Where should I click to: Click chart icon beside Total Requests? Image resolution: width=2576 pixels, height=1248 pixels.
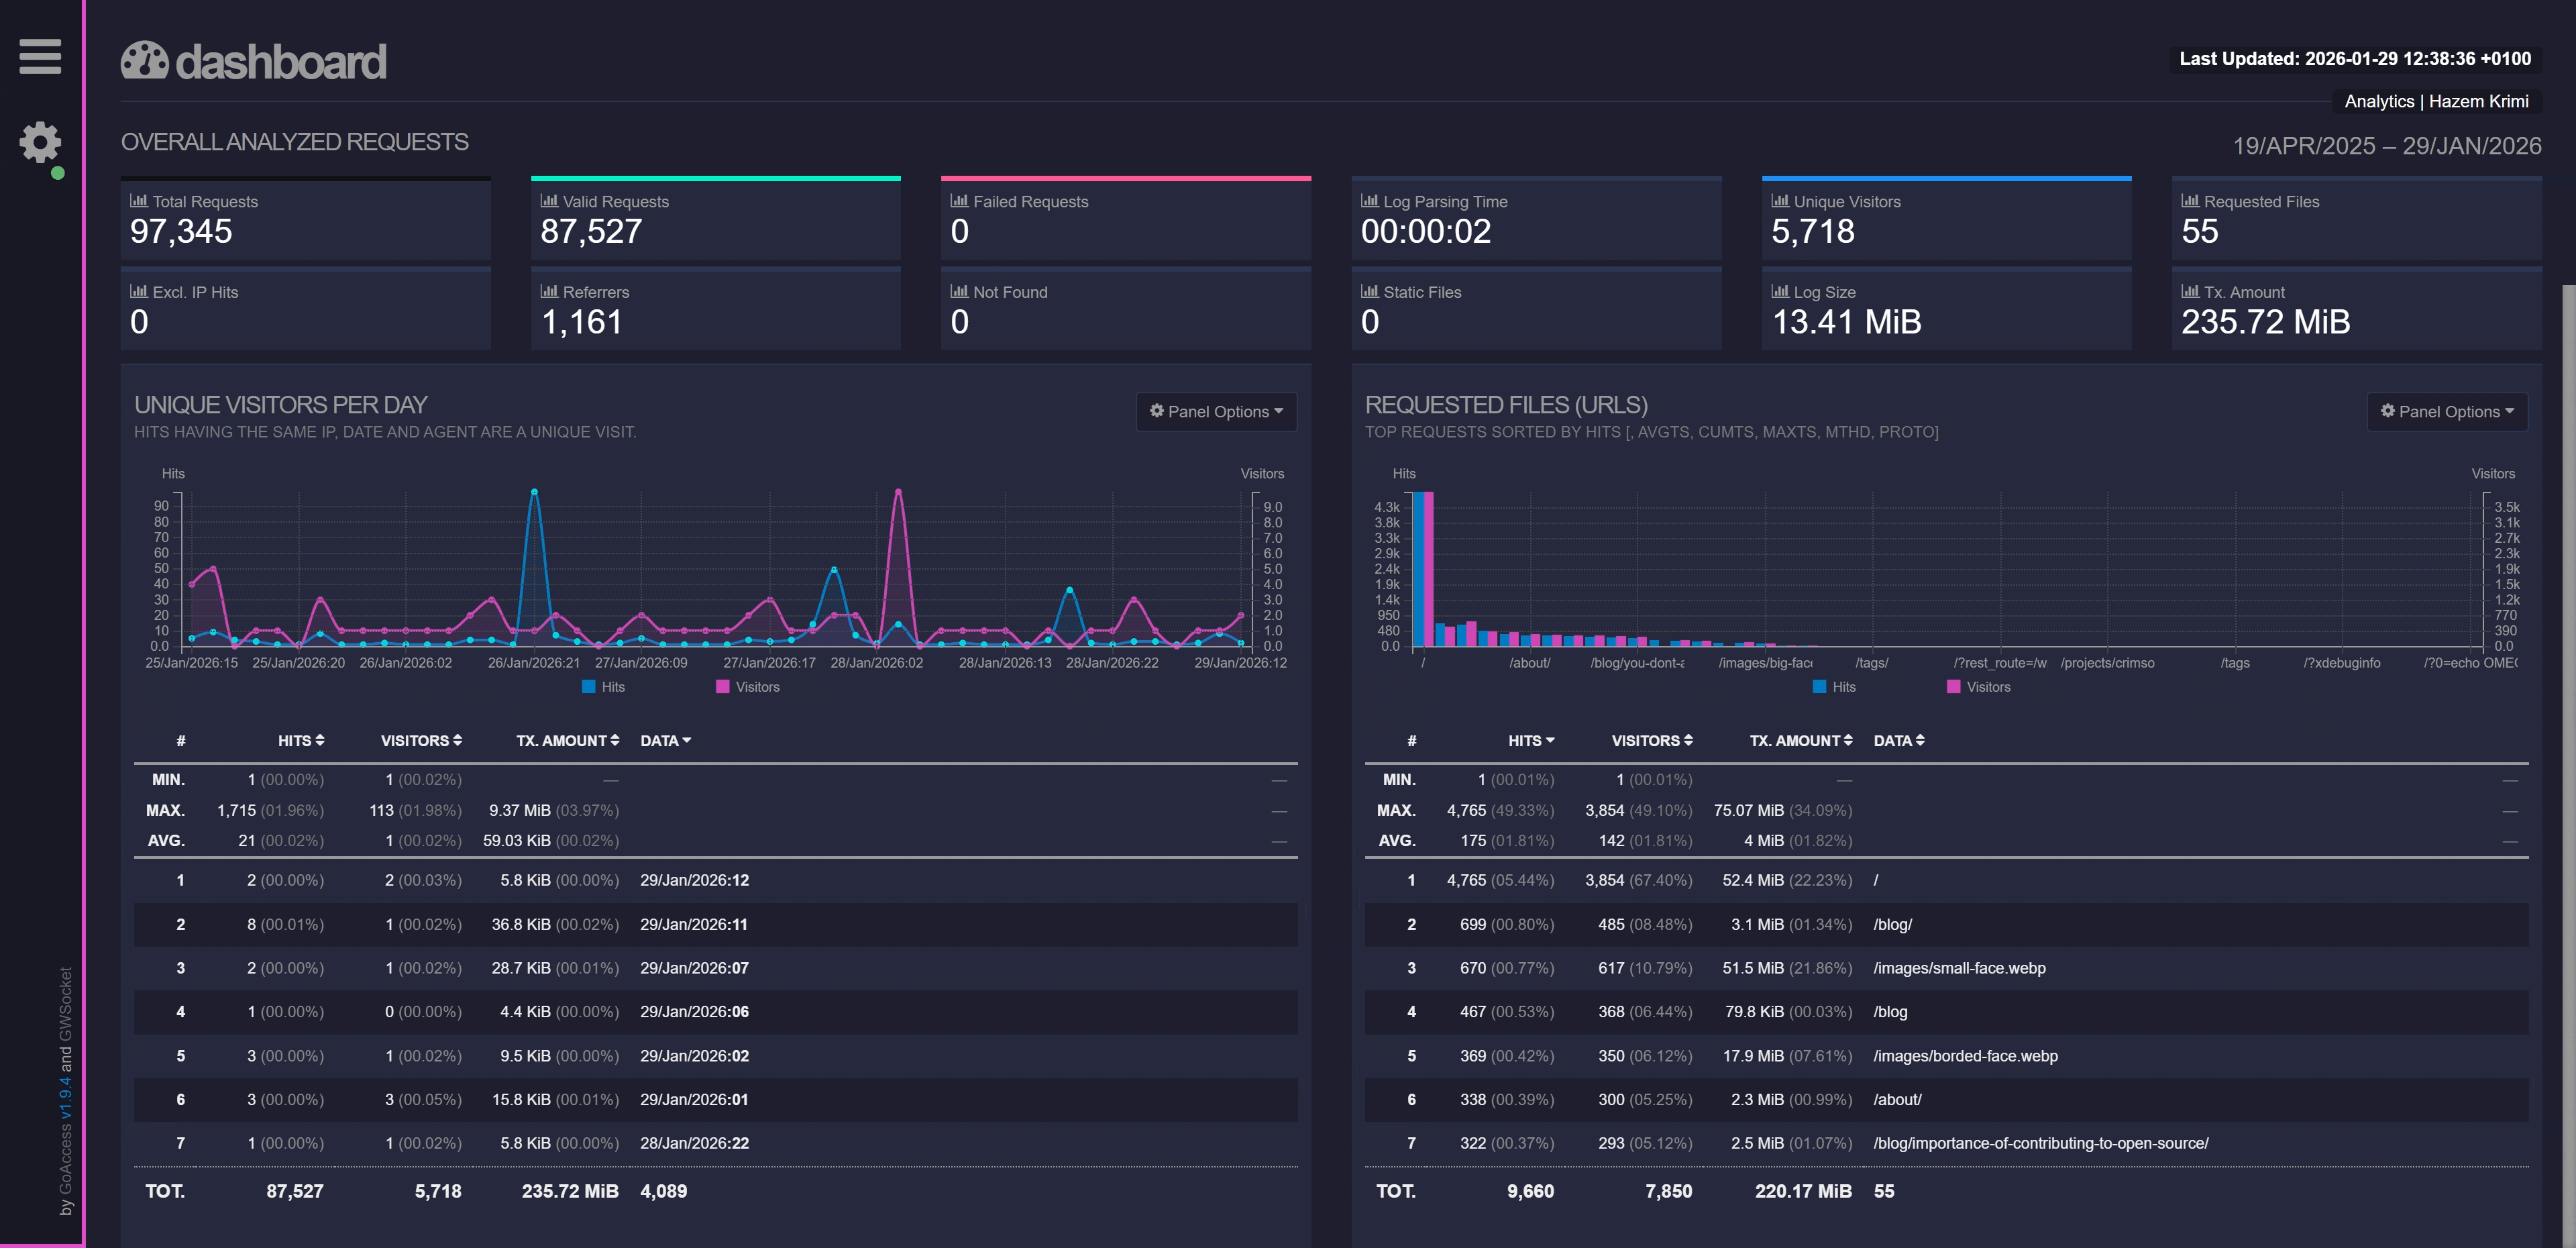(139, 201)
